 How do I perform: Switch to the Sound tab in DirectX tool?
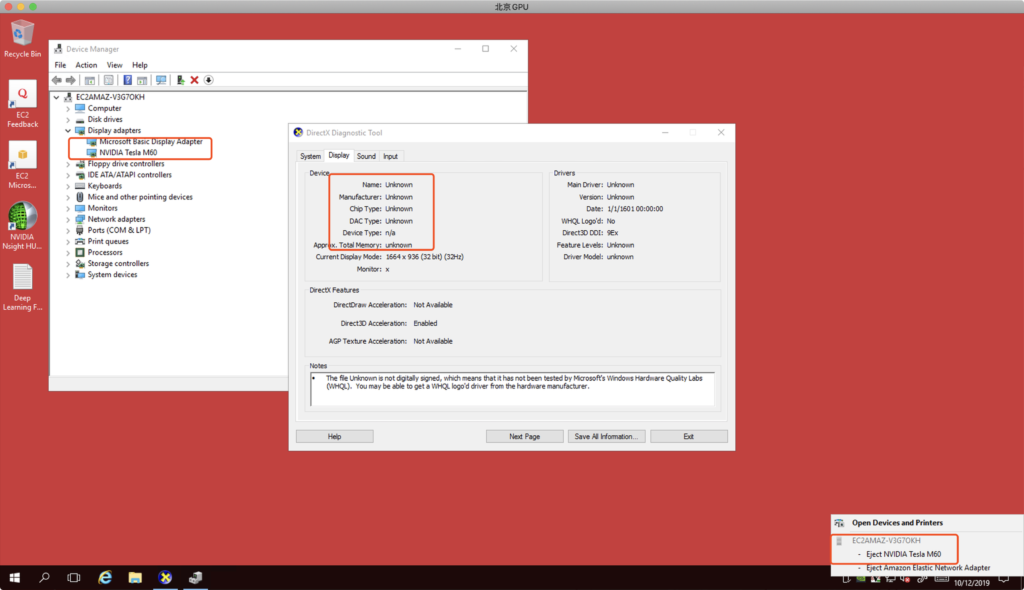pyautogui.click(x=366, y=156)
